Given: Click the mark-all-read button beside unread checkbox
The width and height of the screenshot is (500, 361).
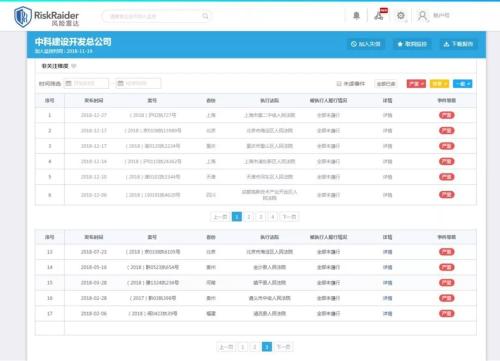Looking at the screenshot, I should click(x=386, y=84).
